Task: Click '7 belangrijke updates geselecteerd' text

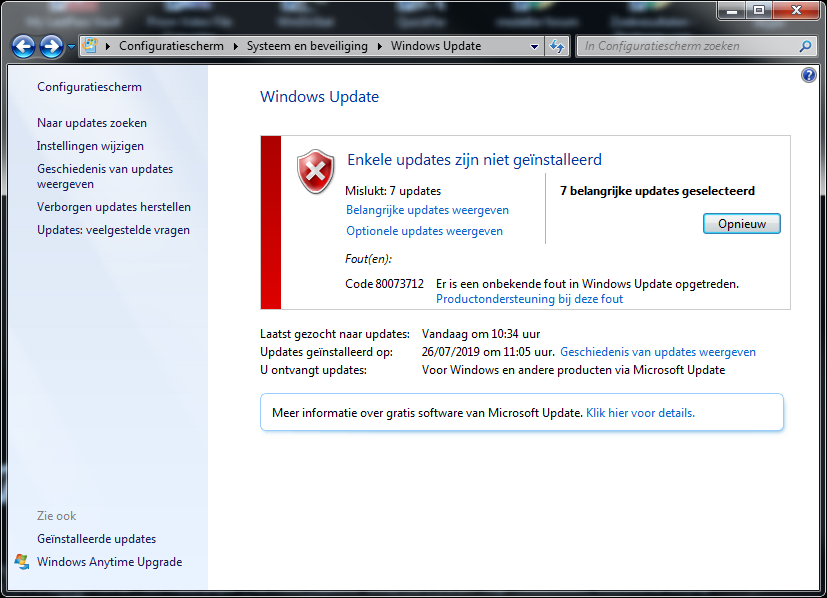Action: click(657, 191)
